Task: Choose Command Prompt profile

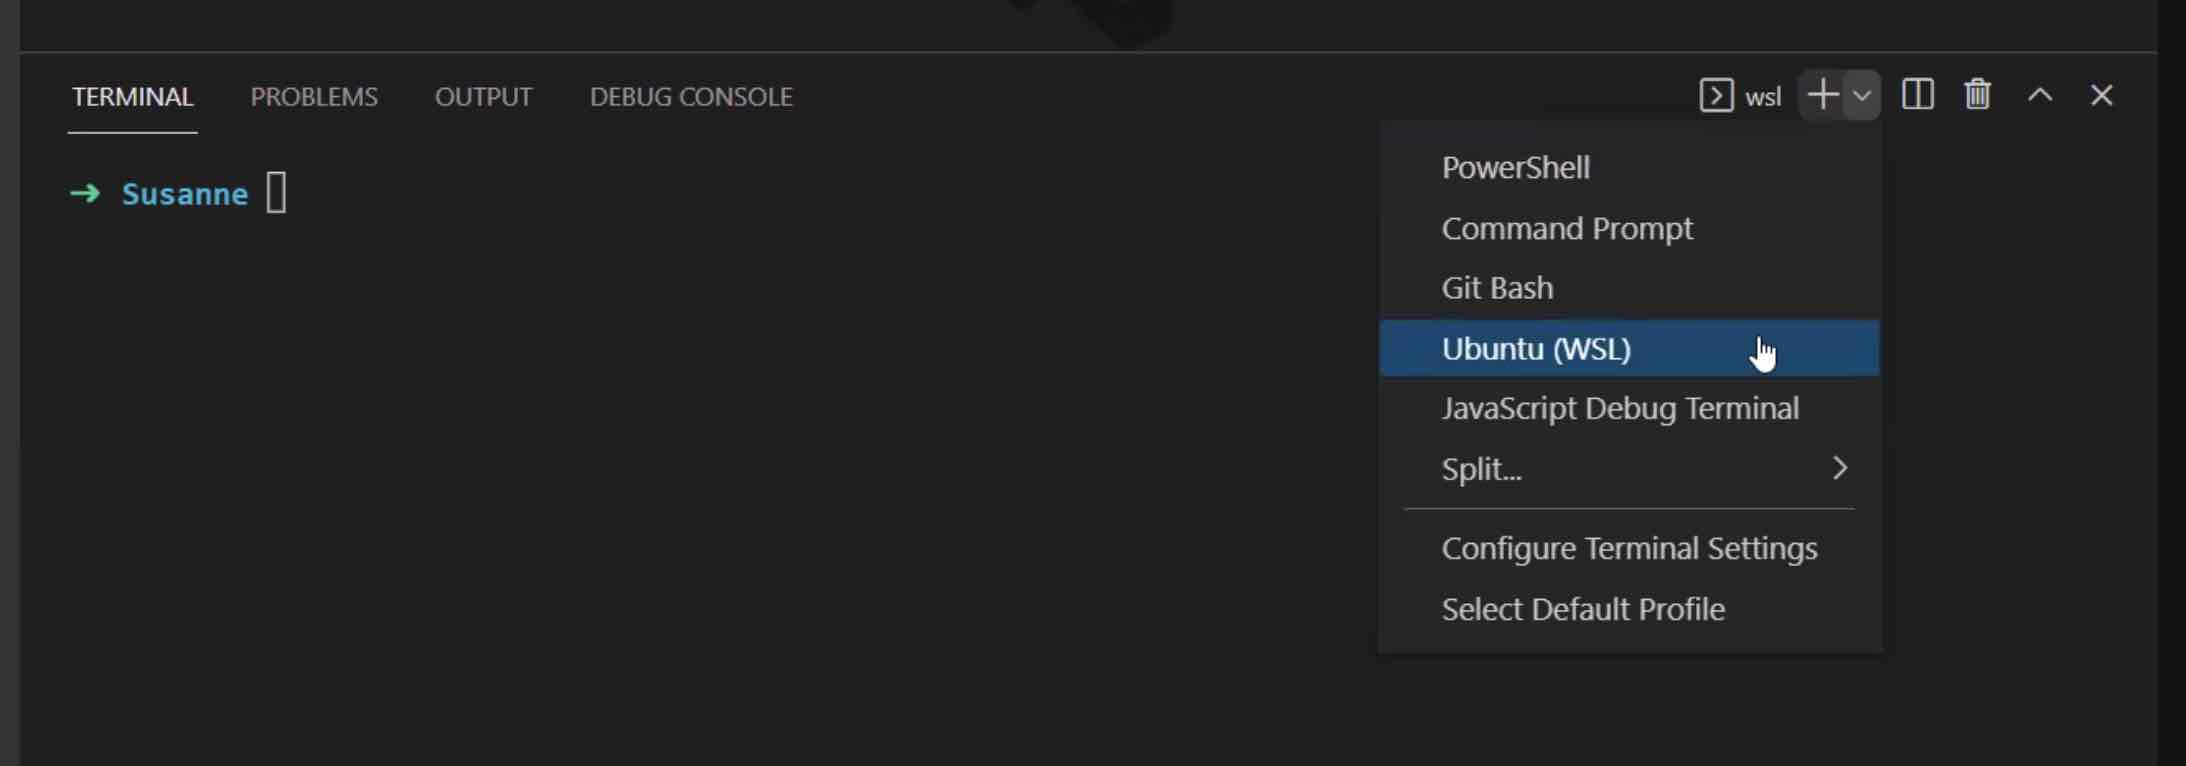Action: click(1567, 229)
